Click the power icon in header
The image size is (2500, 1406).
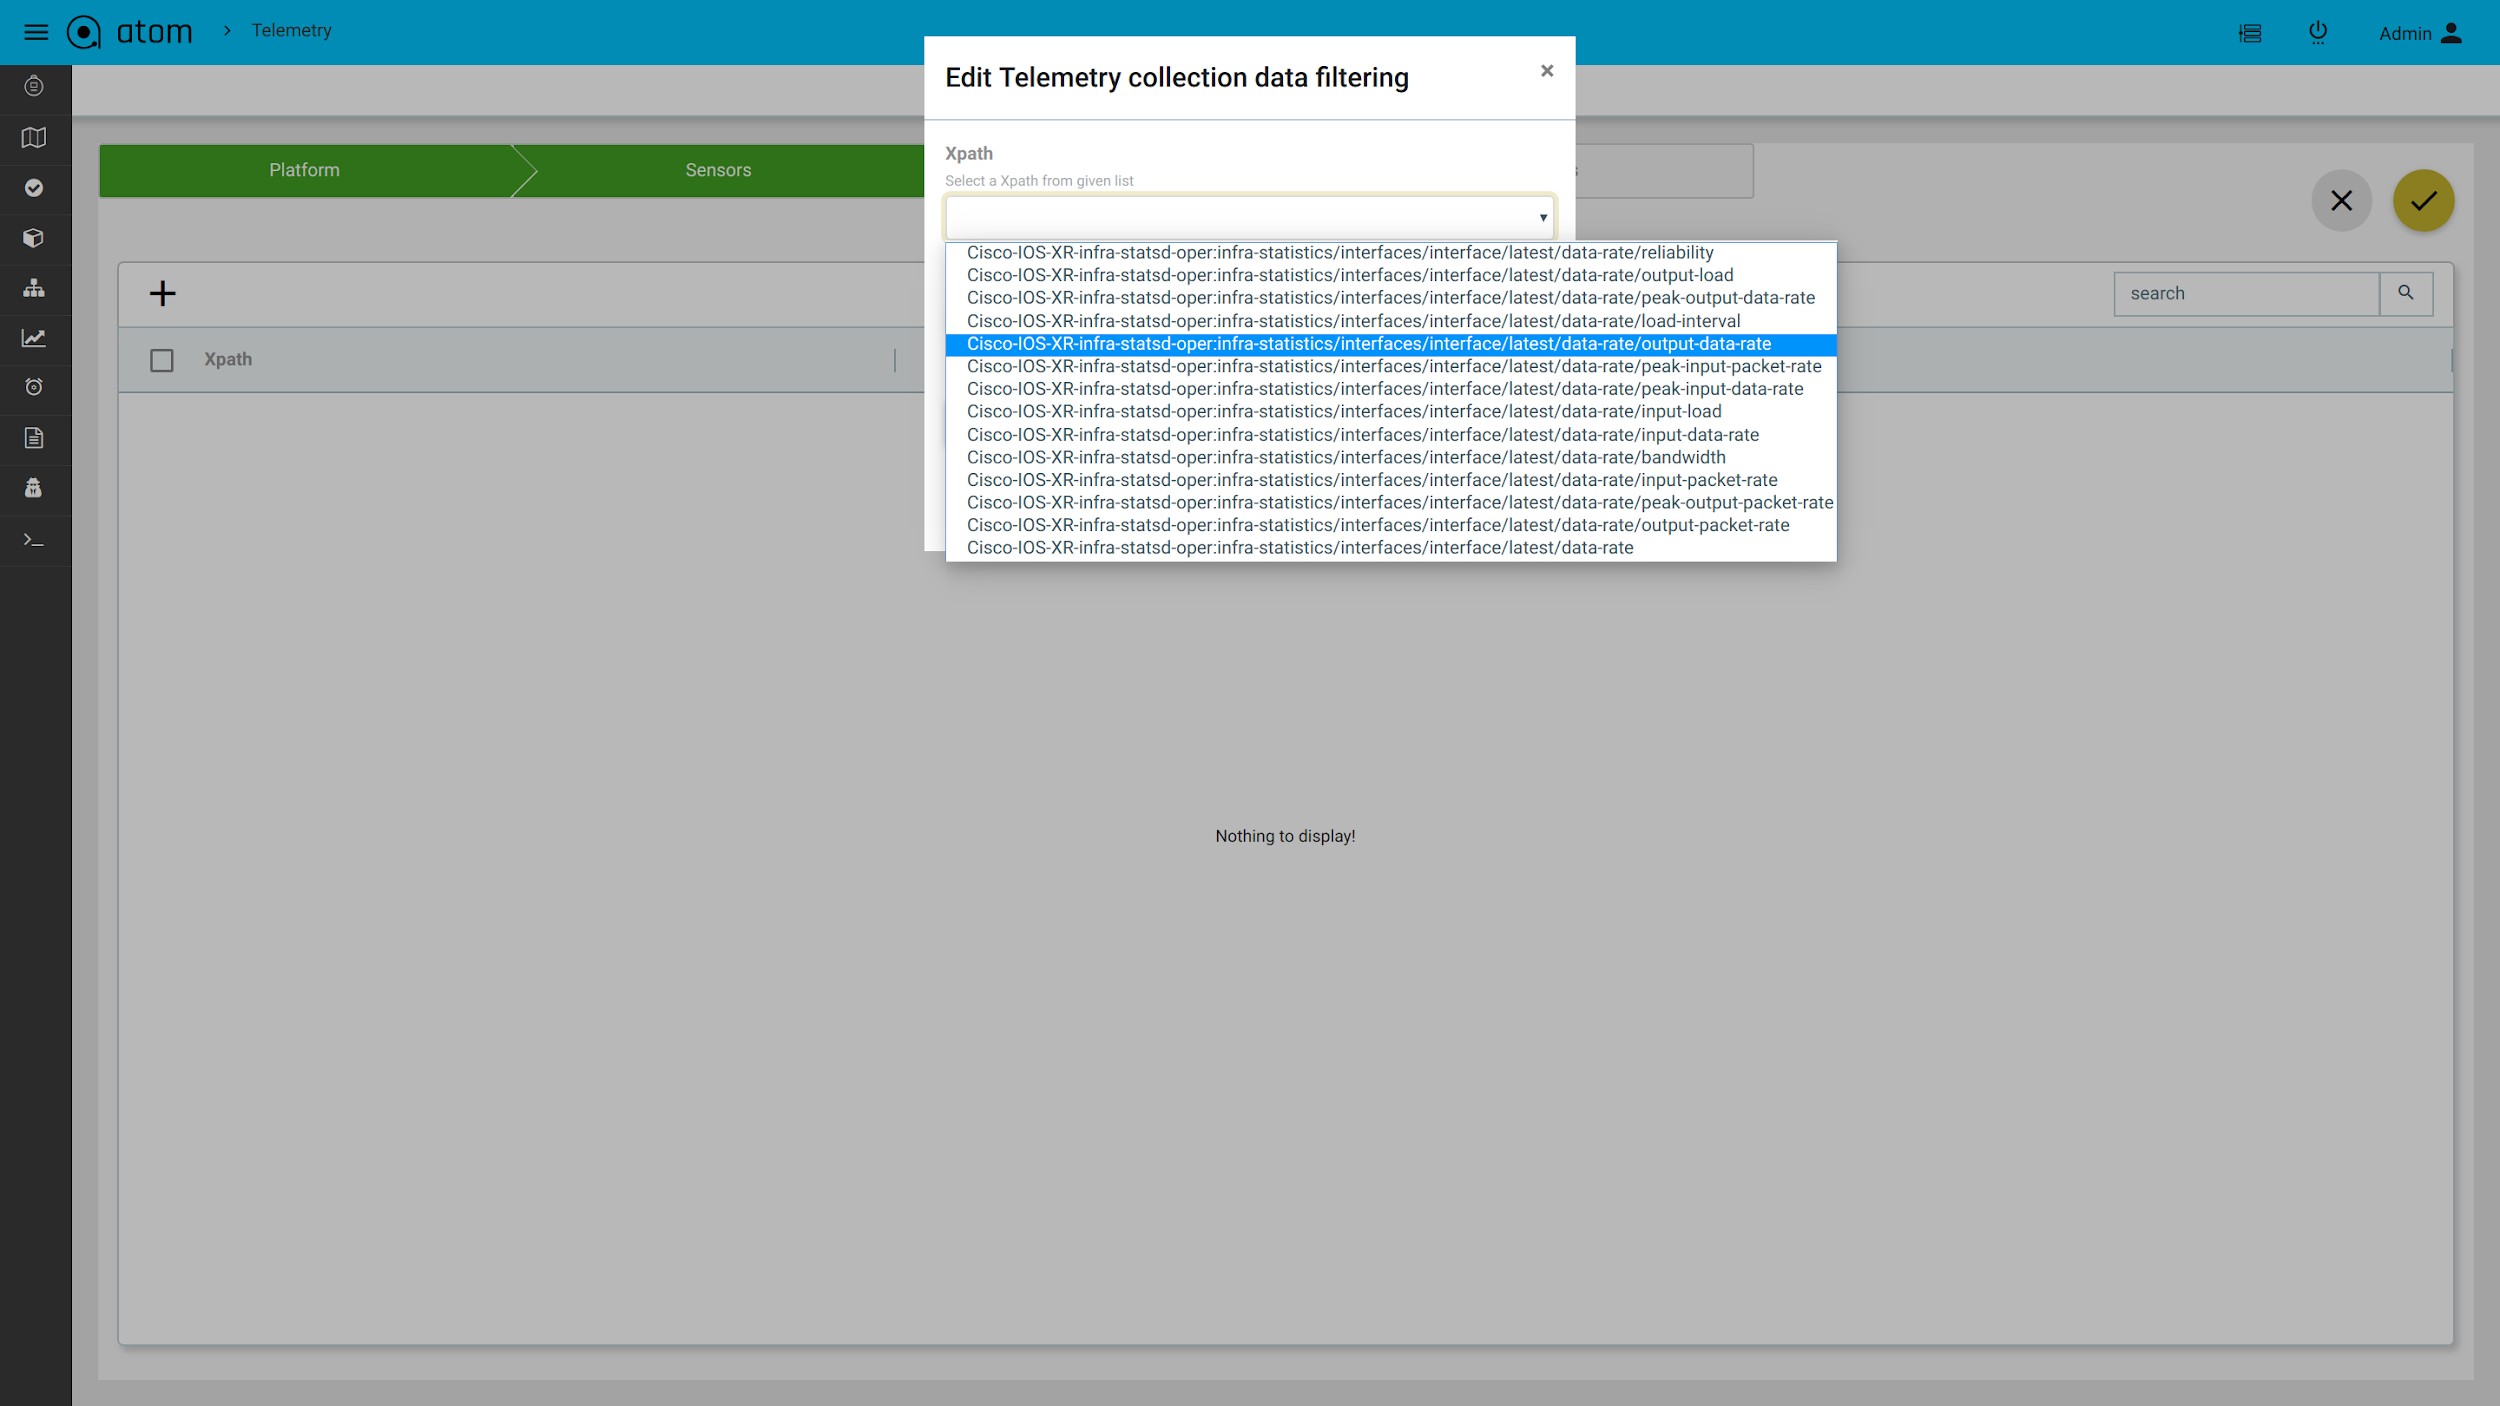[2318, 33]
